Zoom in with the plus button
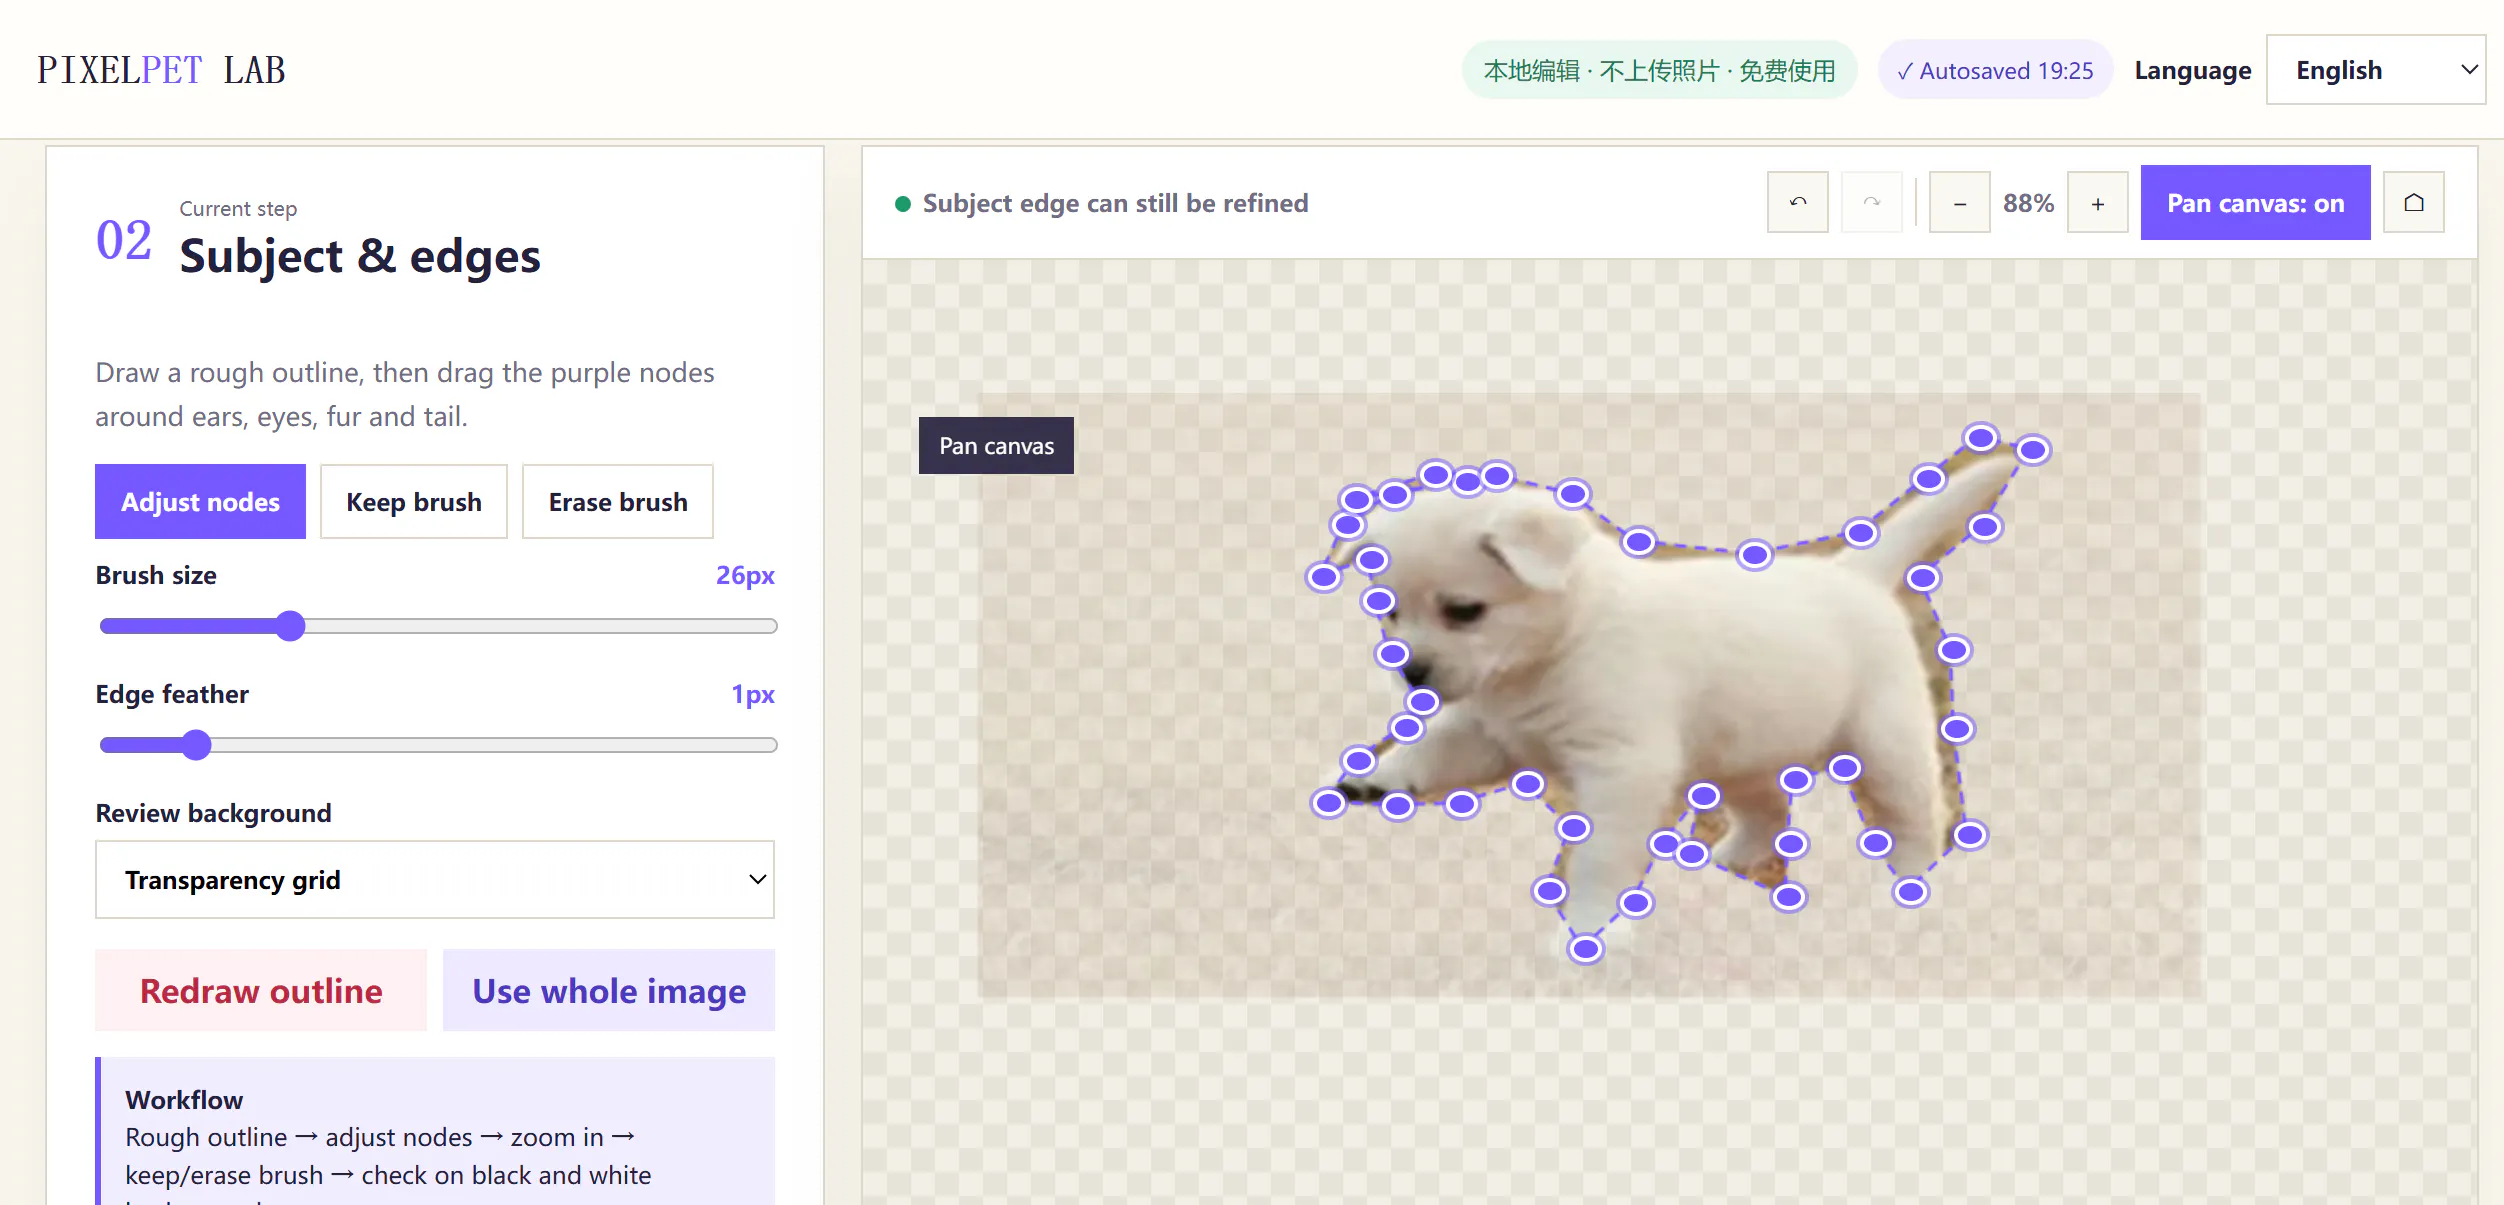Screen dimensions: 2504x1205 click(2097, 203)
